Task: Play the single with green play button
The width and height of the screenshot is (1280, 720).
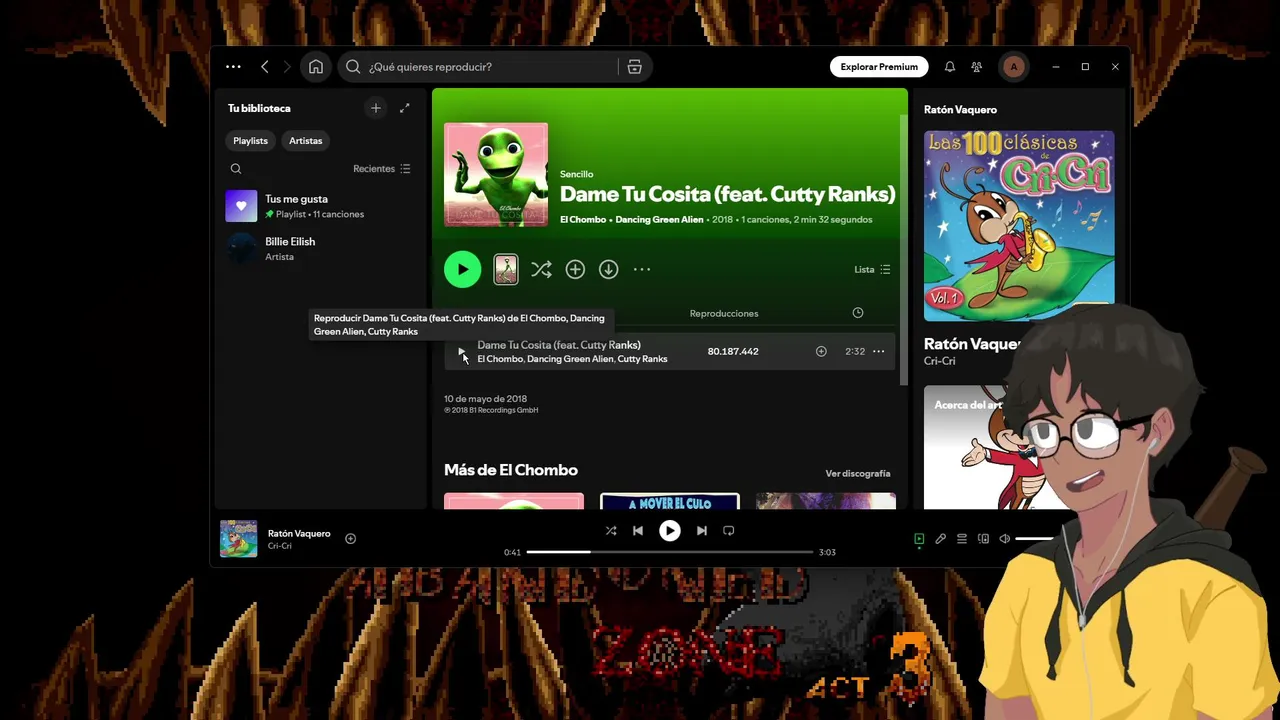Action: 462,269
